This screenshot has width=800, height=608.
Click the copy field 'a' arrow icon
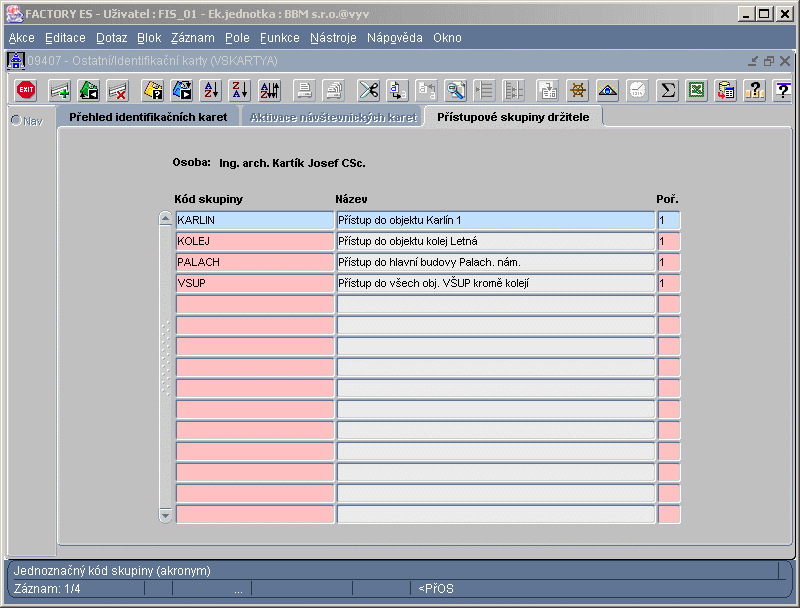pyautogui.click(x=397, y=90)
